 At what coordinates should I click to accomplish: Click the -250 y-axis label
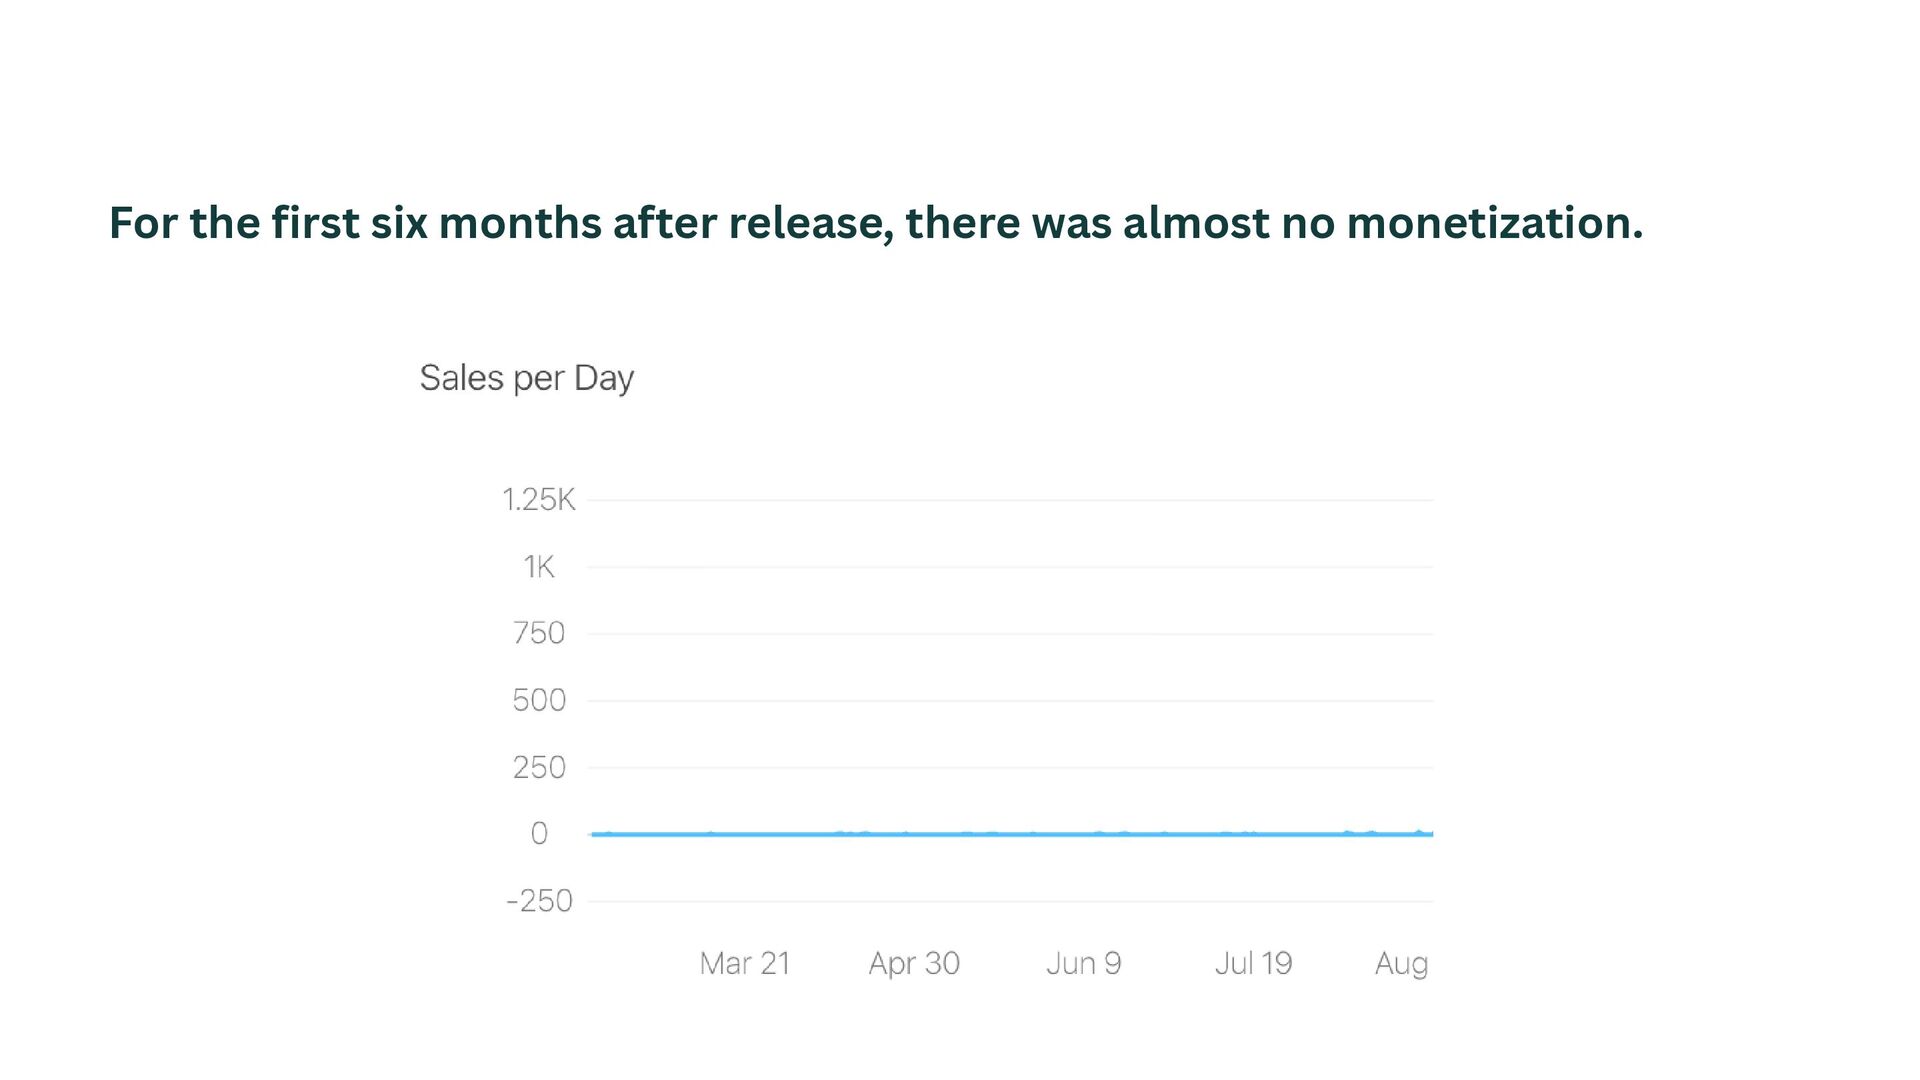[538, 901]
